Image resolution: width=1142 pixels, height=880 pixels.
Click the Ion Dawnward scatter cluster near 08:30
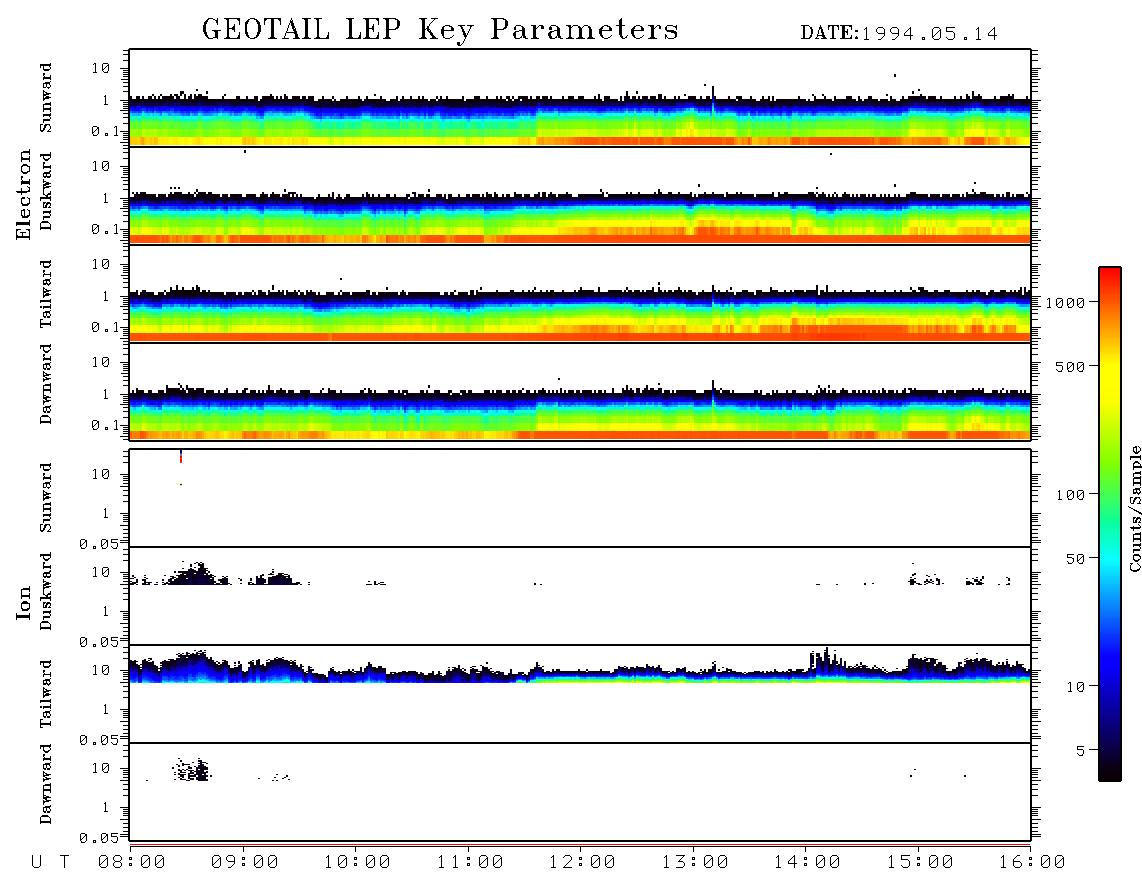(192, 770)
